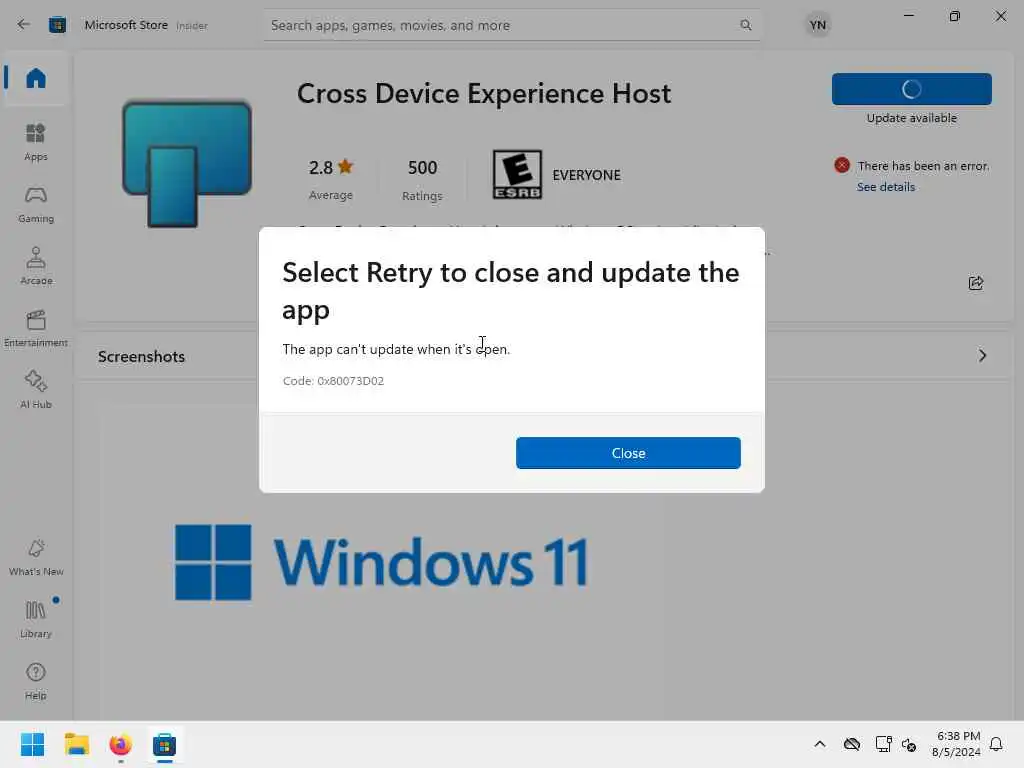Click the search magnifier icon
Image resolution: width=1024 pixels, height=768 pixels.
(x=745, y=25)
